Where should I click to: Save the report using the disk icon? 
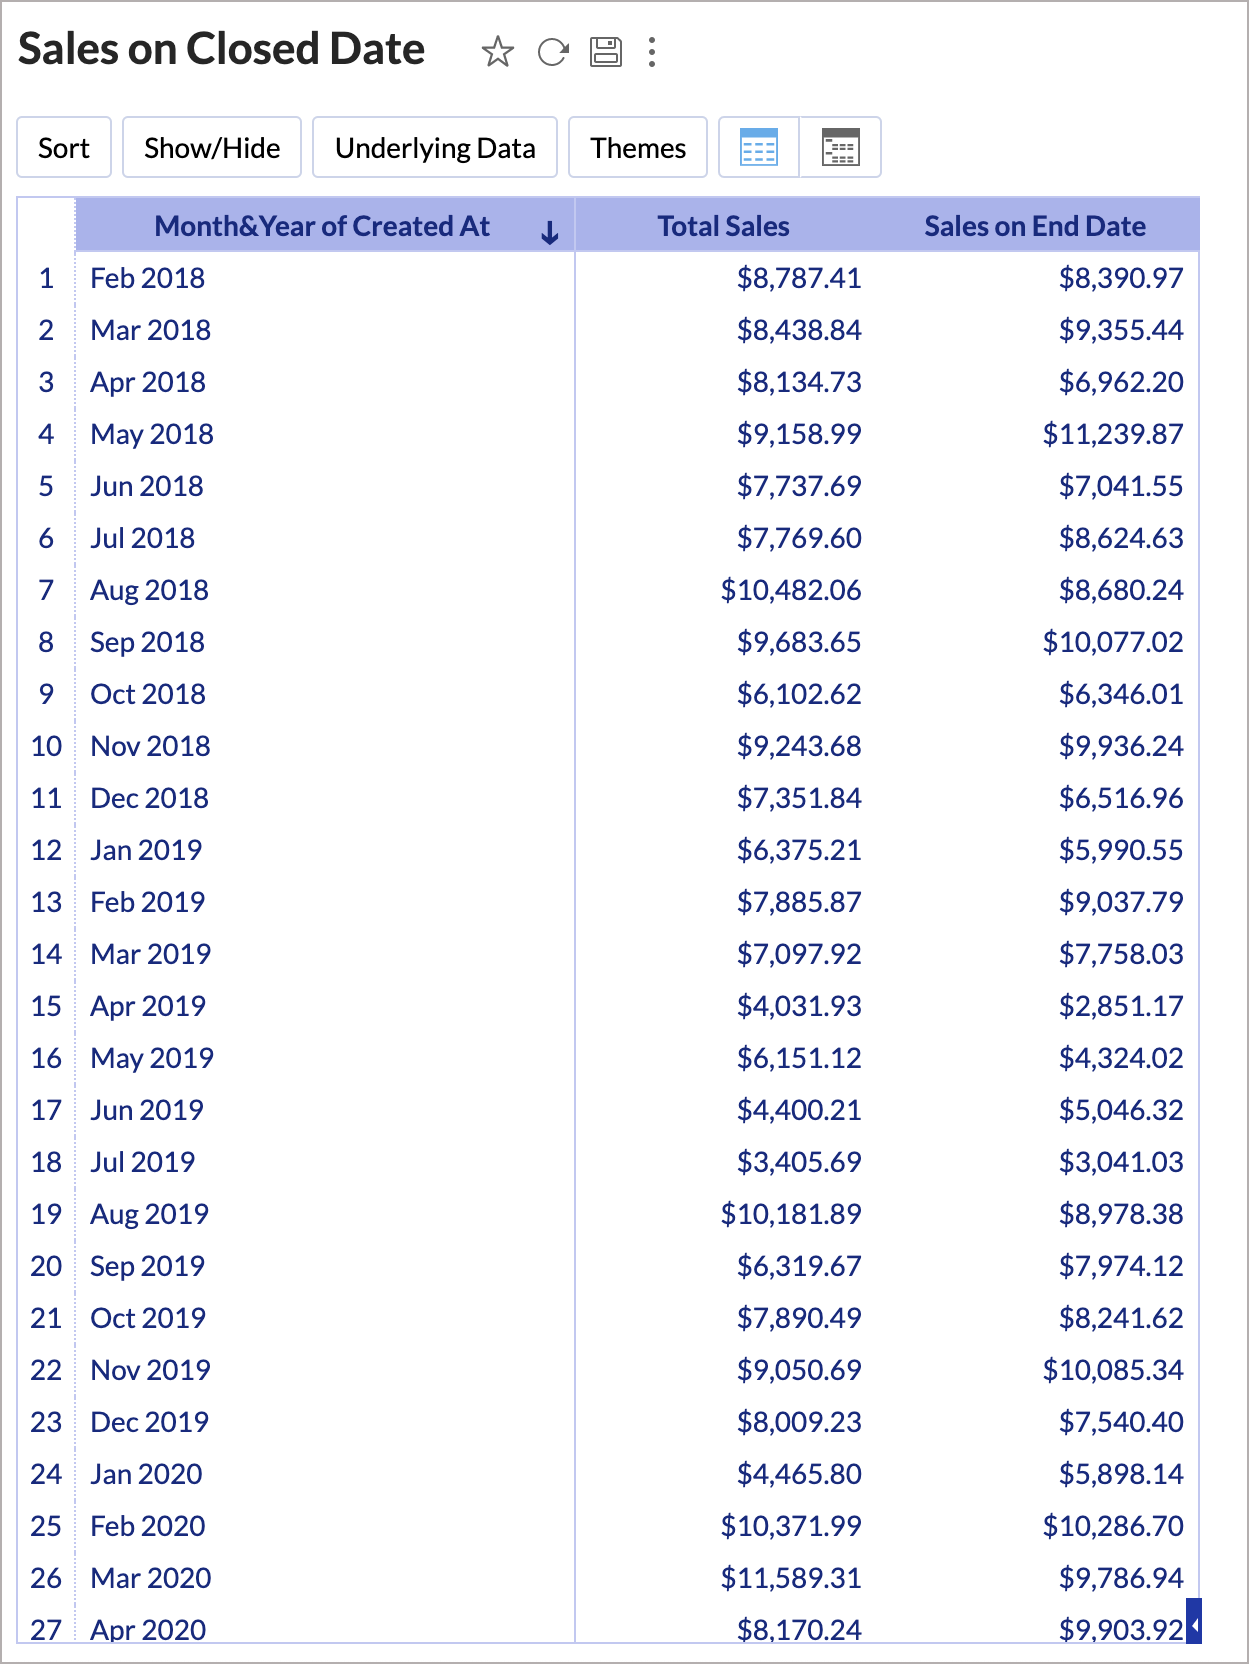[609, 52]
